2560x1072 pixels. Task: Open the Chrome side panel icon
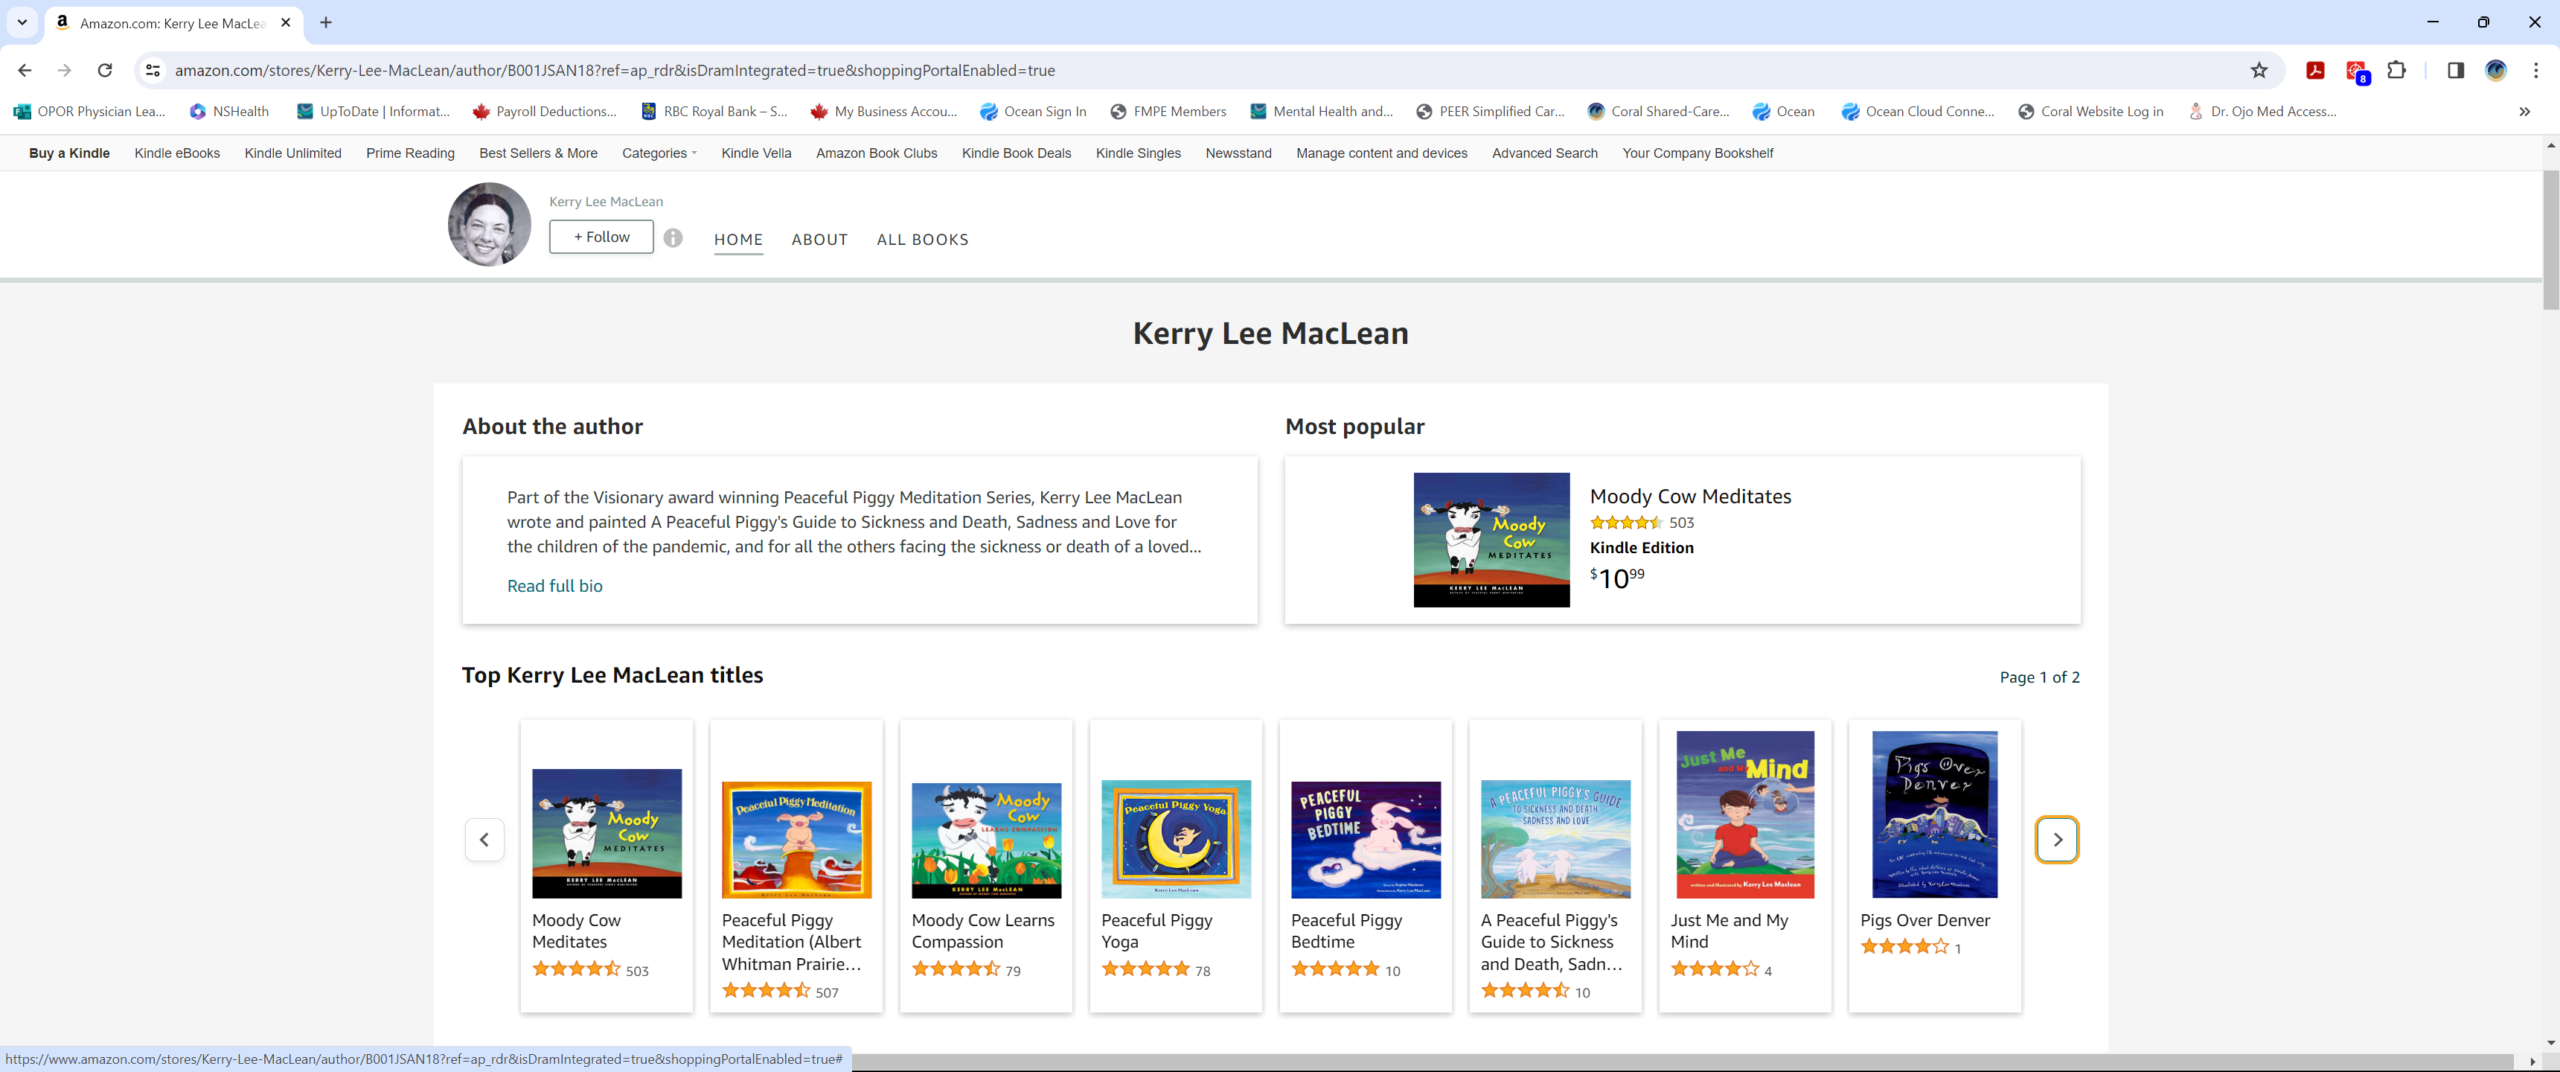[2455, 70]
